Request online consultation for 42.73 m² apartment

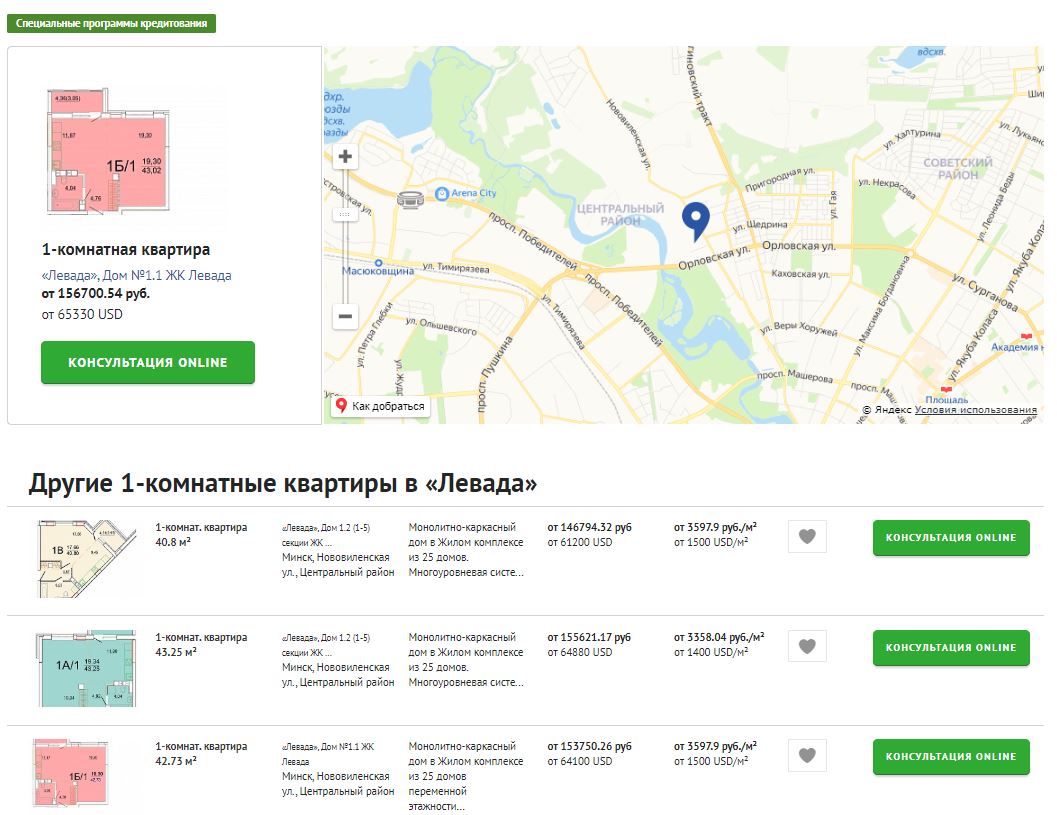950,756
